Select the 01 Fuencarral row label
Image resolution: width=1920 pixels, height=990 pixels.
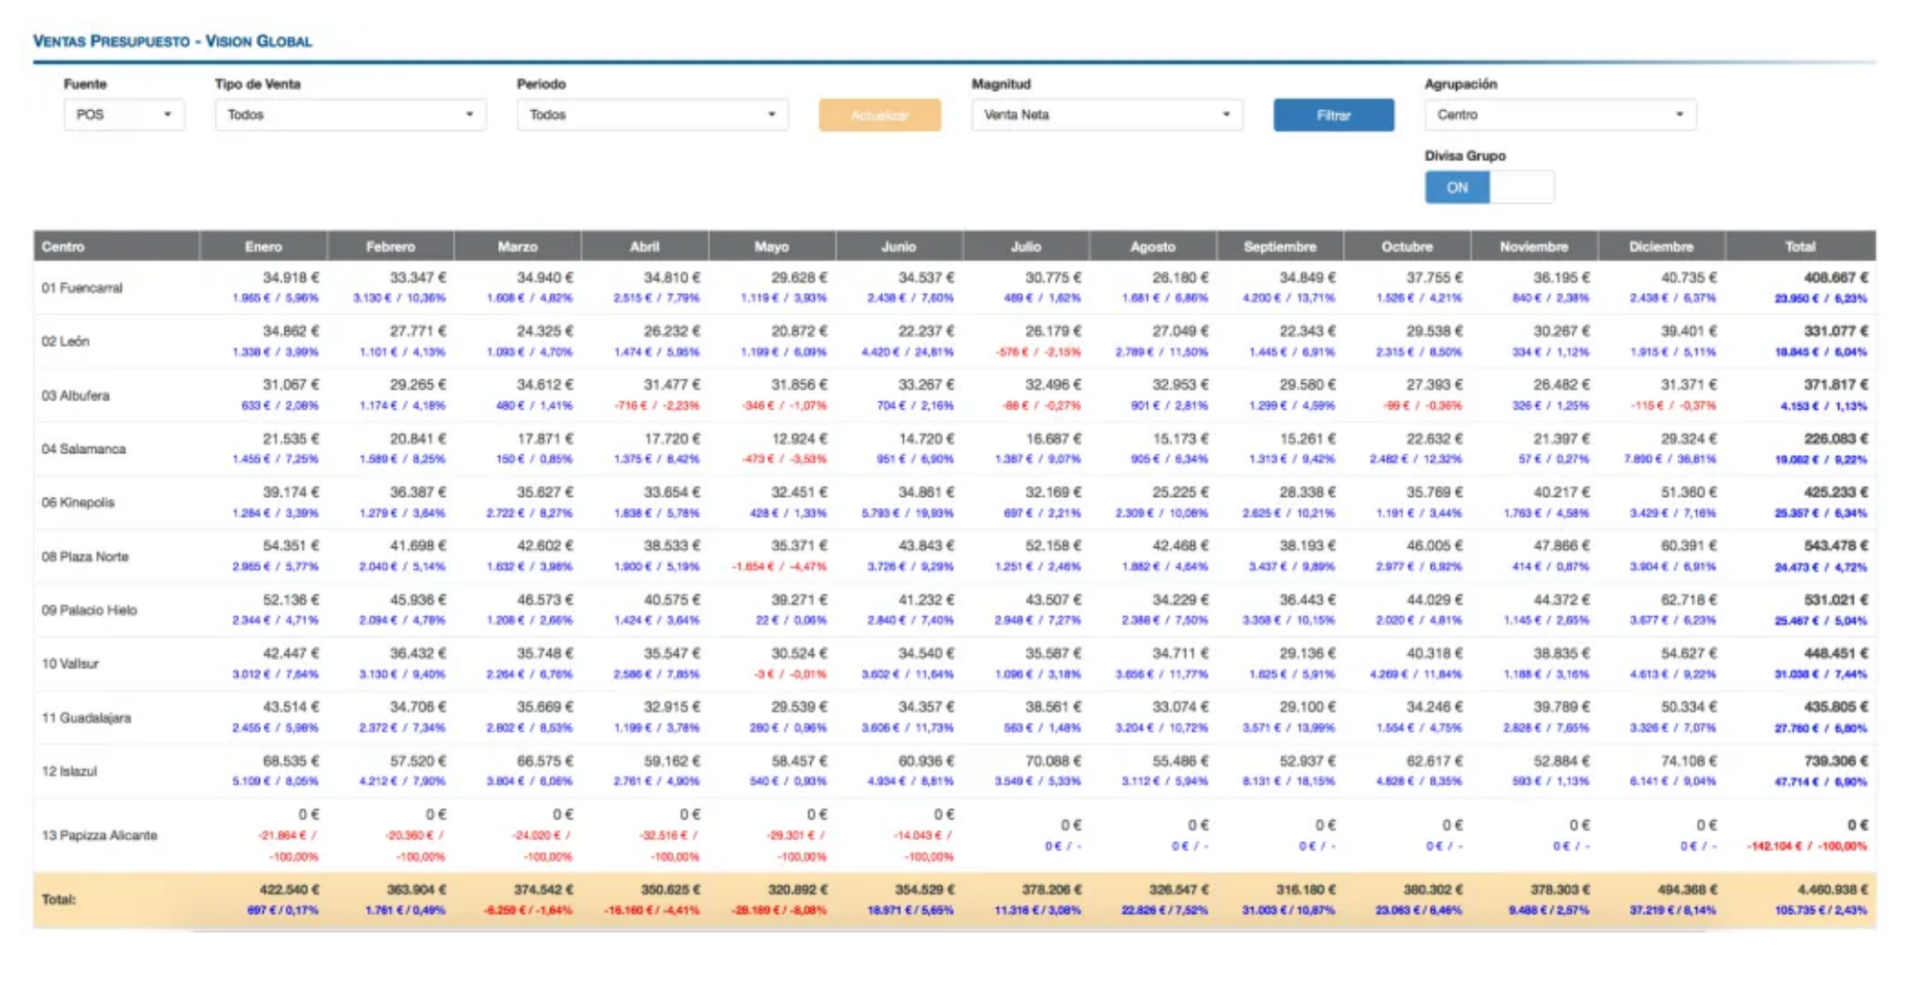tap(82, 288)
